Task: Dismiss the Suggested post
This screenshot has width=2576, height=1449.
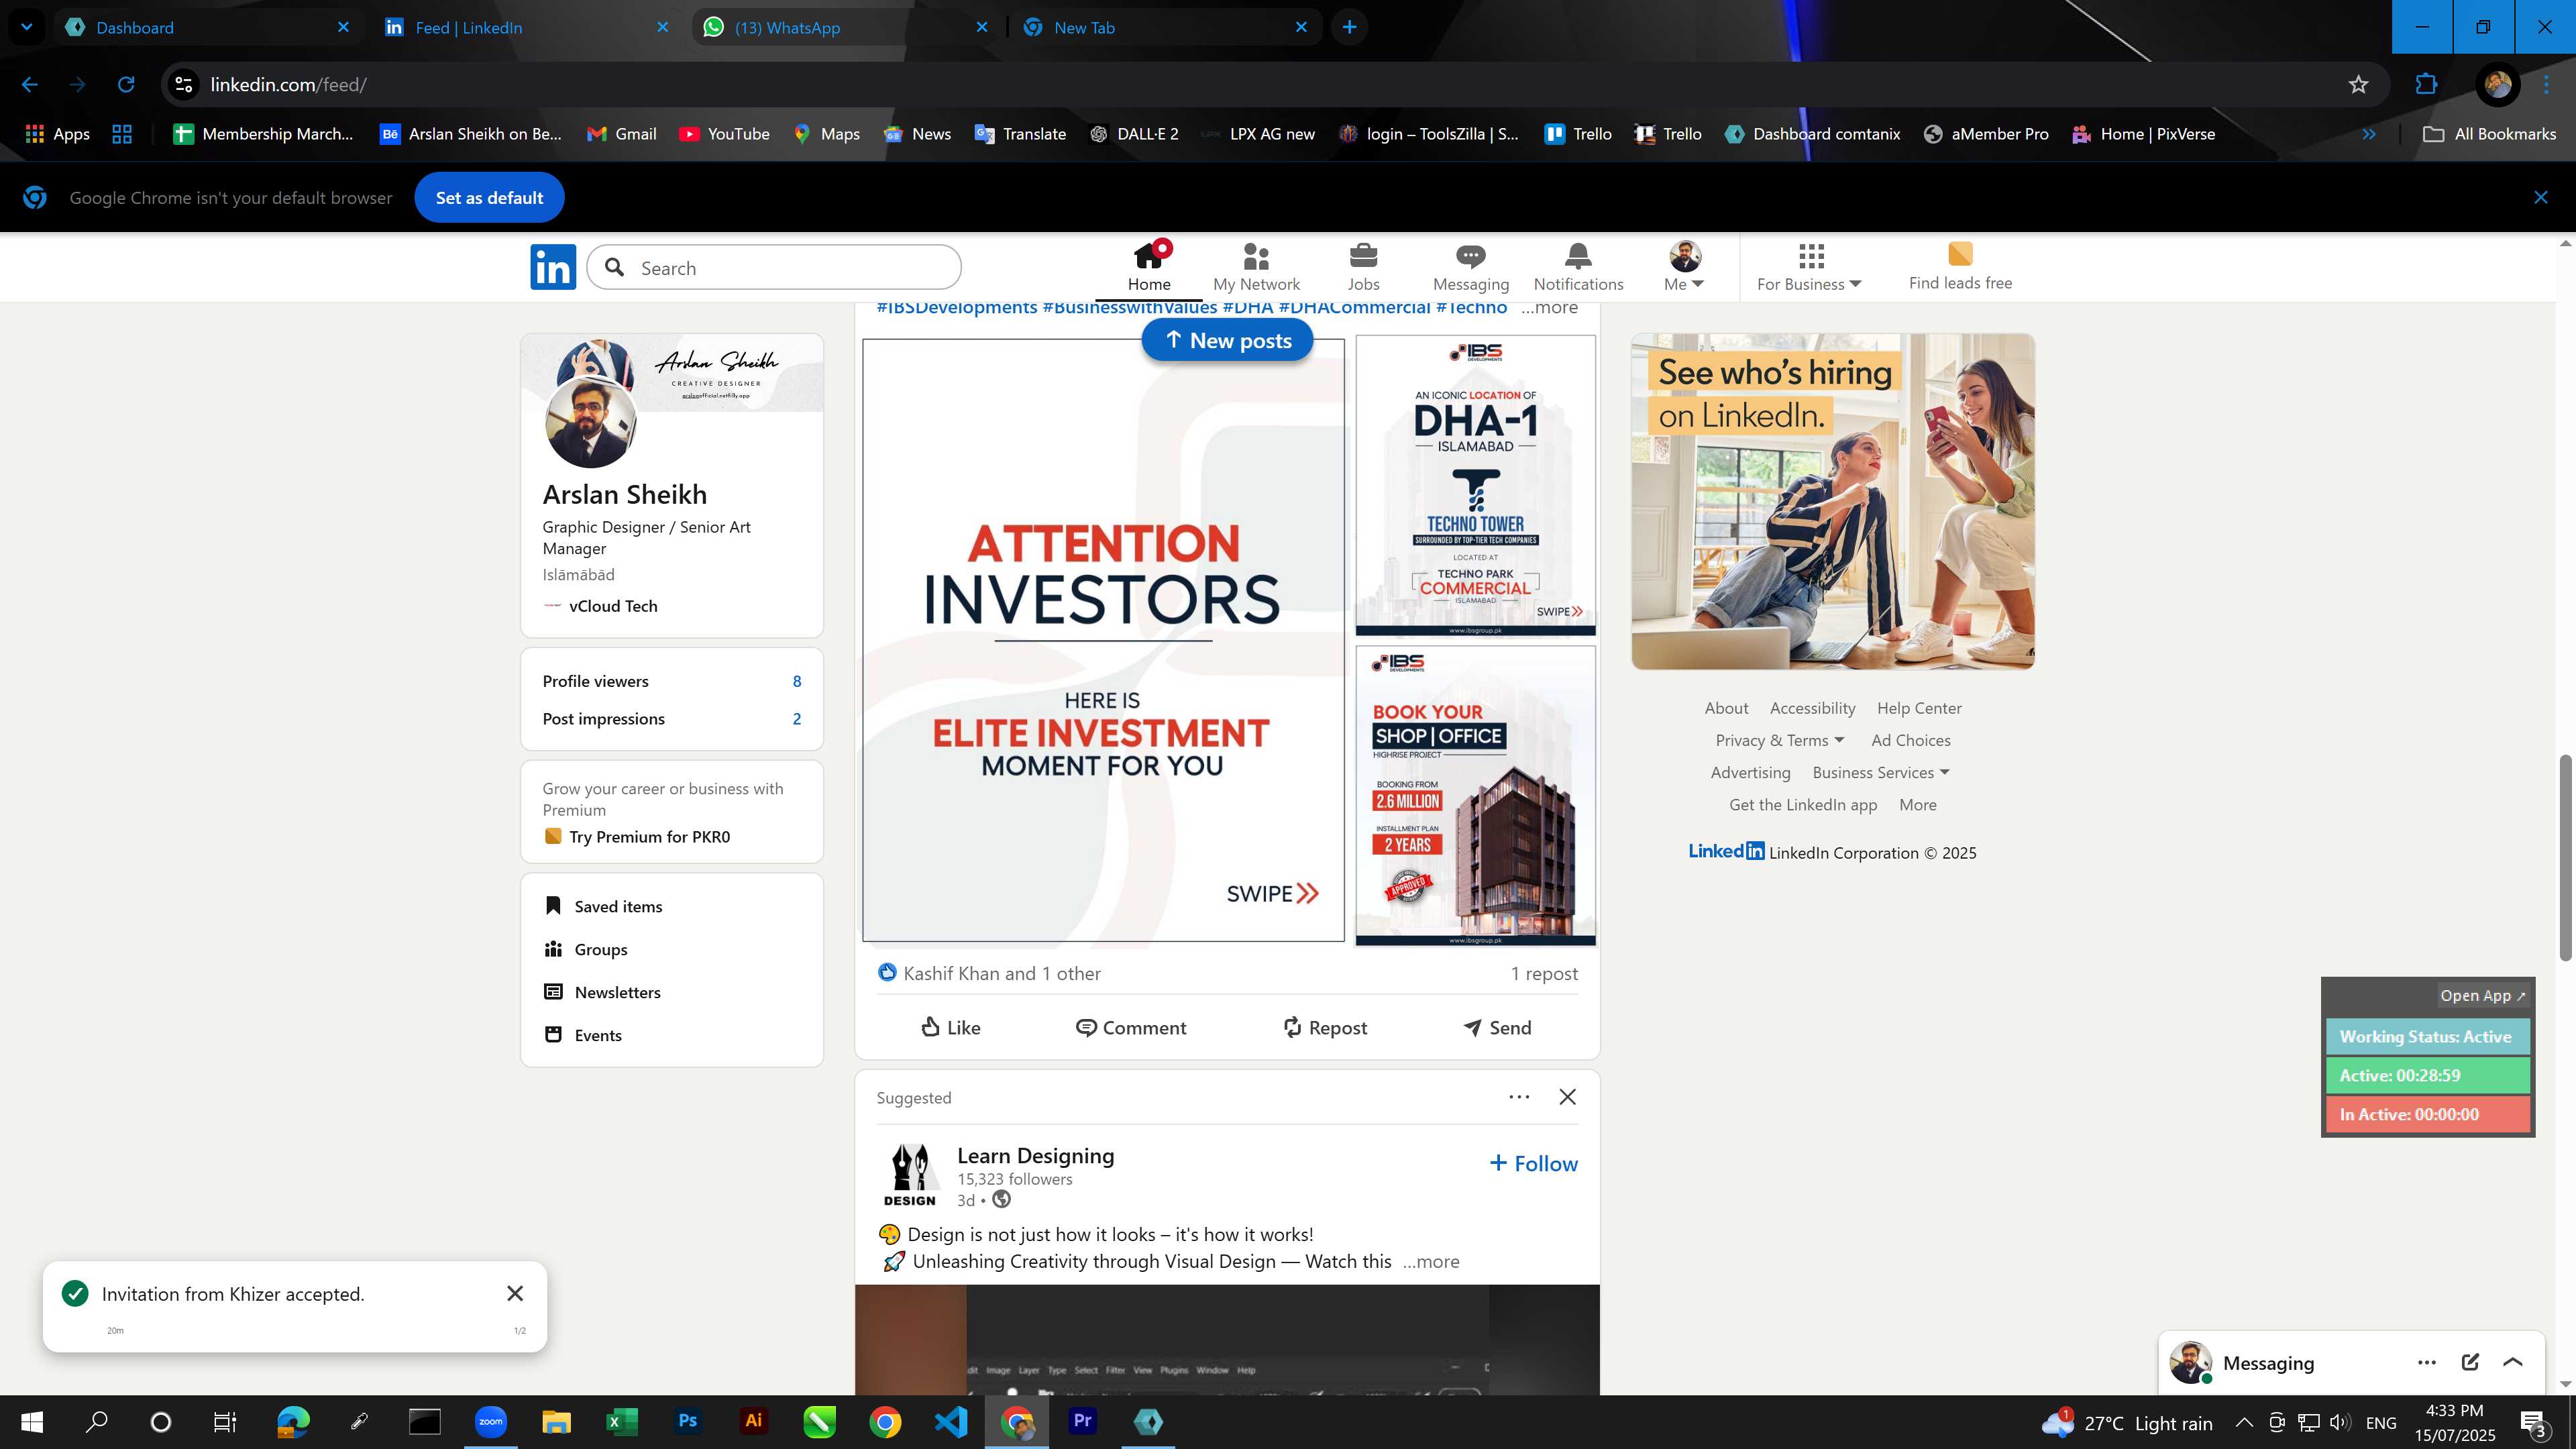Action: tap(1567, 1097)
